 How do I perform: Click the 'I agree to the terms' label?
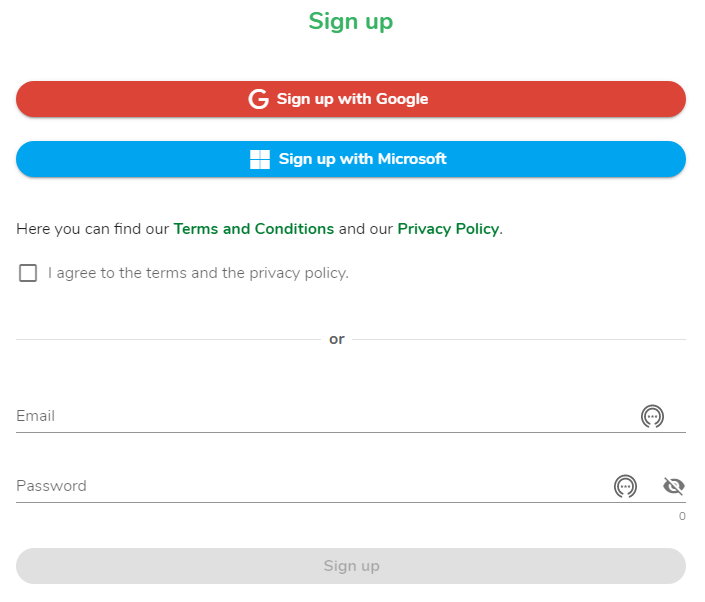pos(198,273)
